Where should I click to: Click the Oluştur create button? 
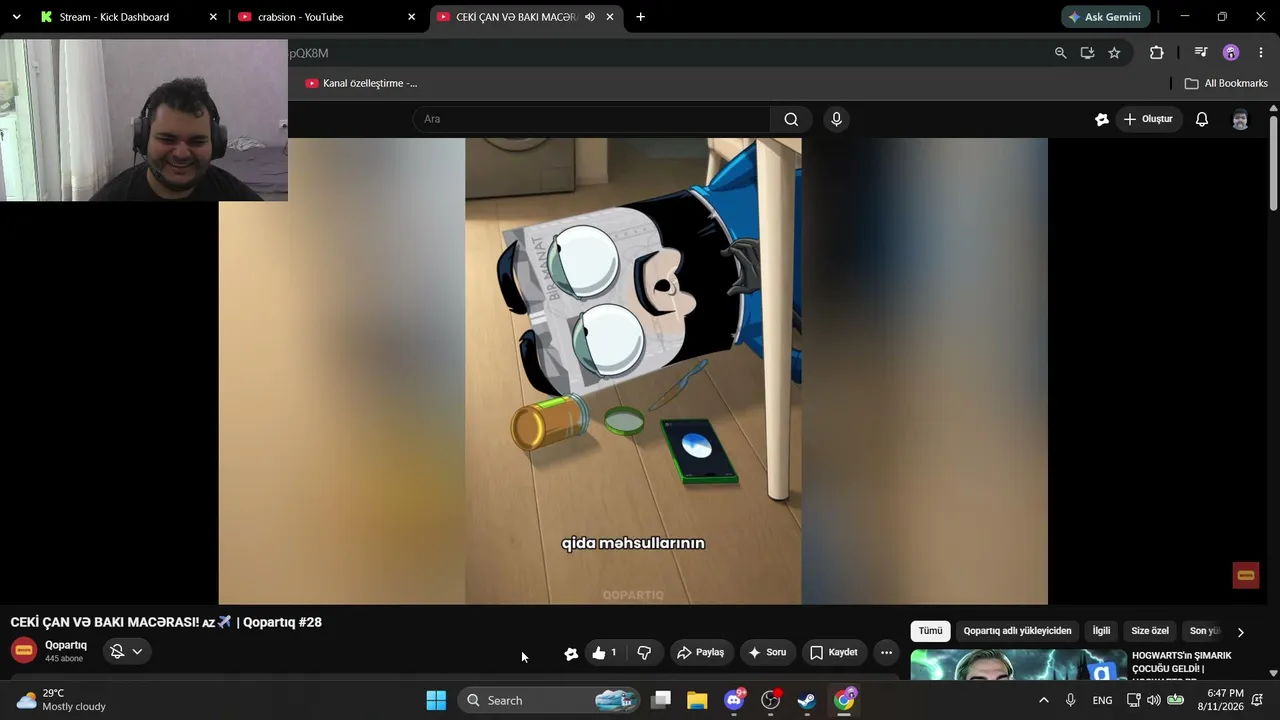1148,119
